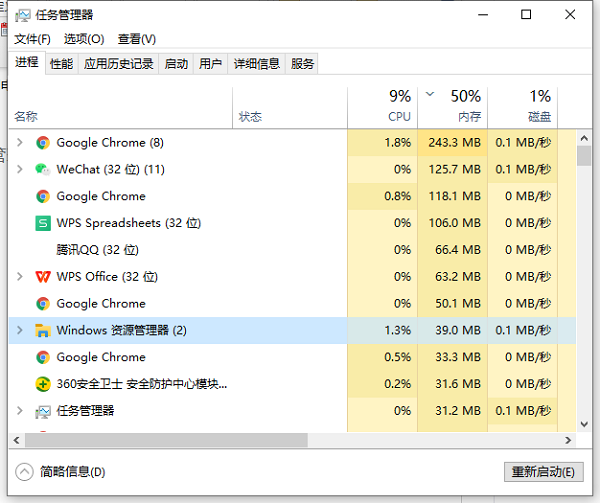Expand the Google Chrome (8) group
Viewport: 600px width, 503px height.
[20, 143]
